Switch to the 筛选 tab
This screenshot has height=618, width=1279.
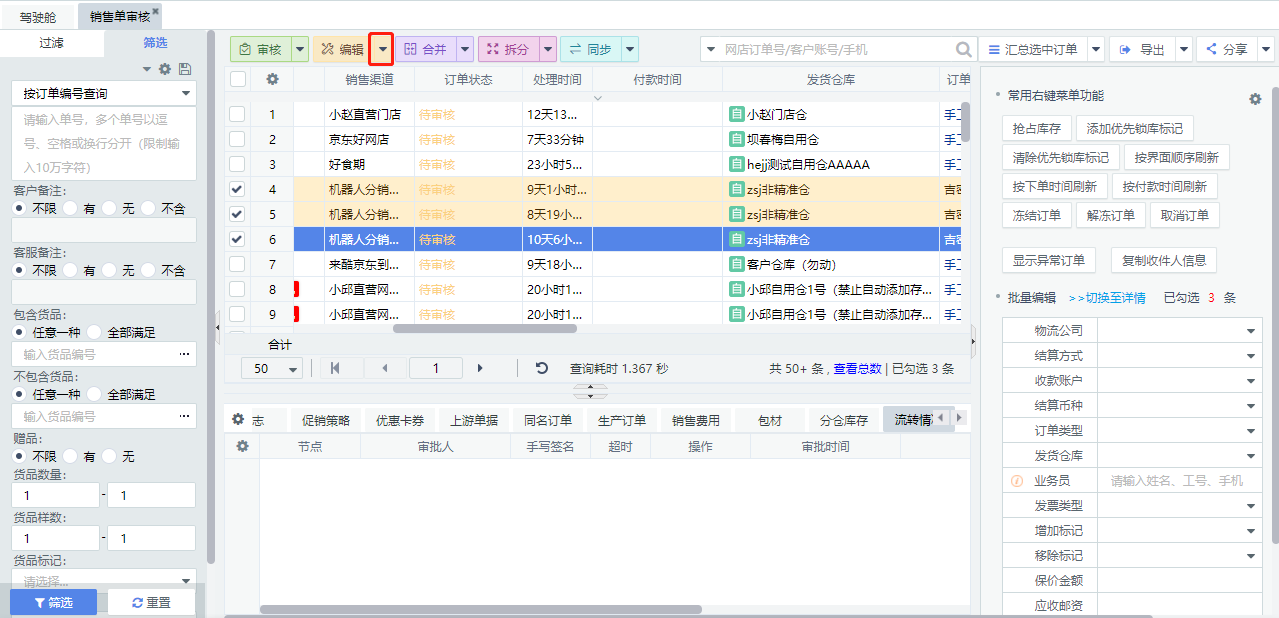(x=155, y=43)
